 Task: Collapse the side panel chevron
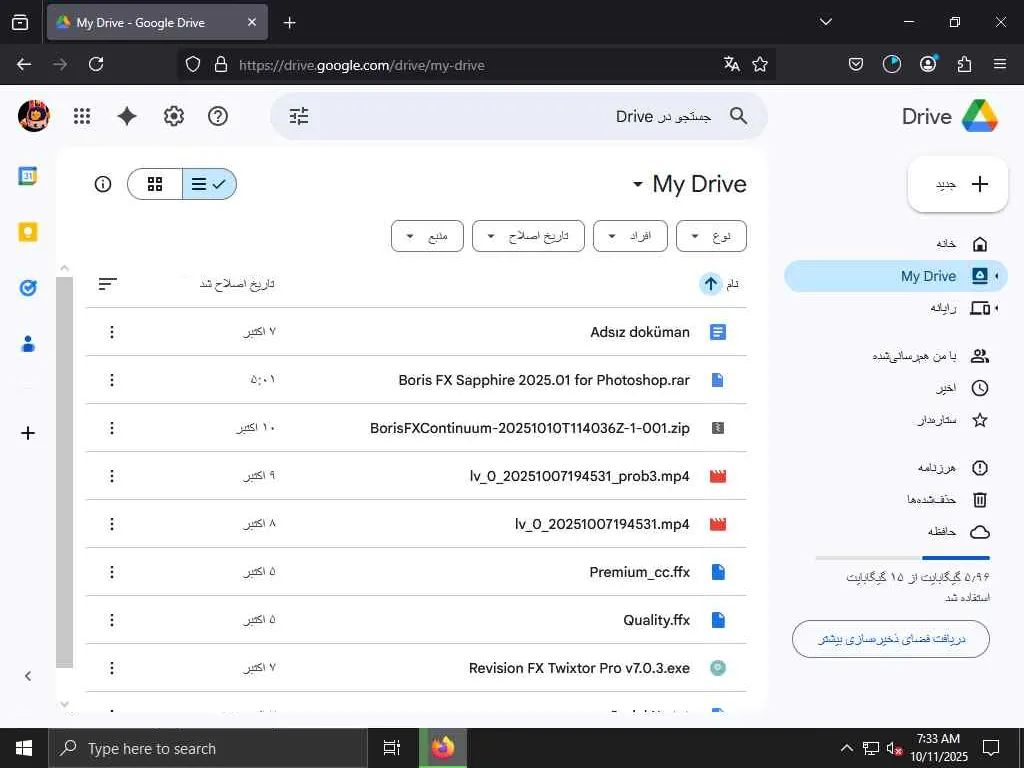tap(28, 676)
